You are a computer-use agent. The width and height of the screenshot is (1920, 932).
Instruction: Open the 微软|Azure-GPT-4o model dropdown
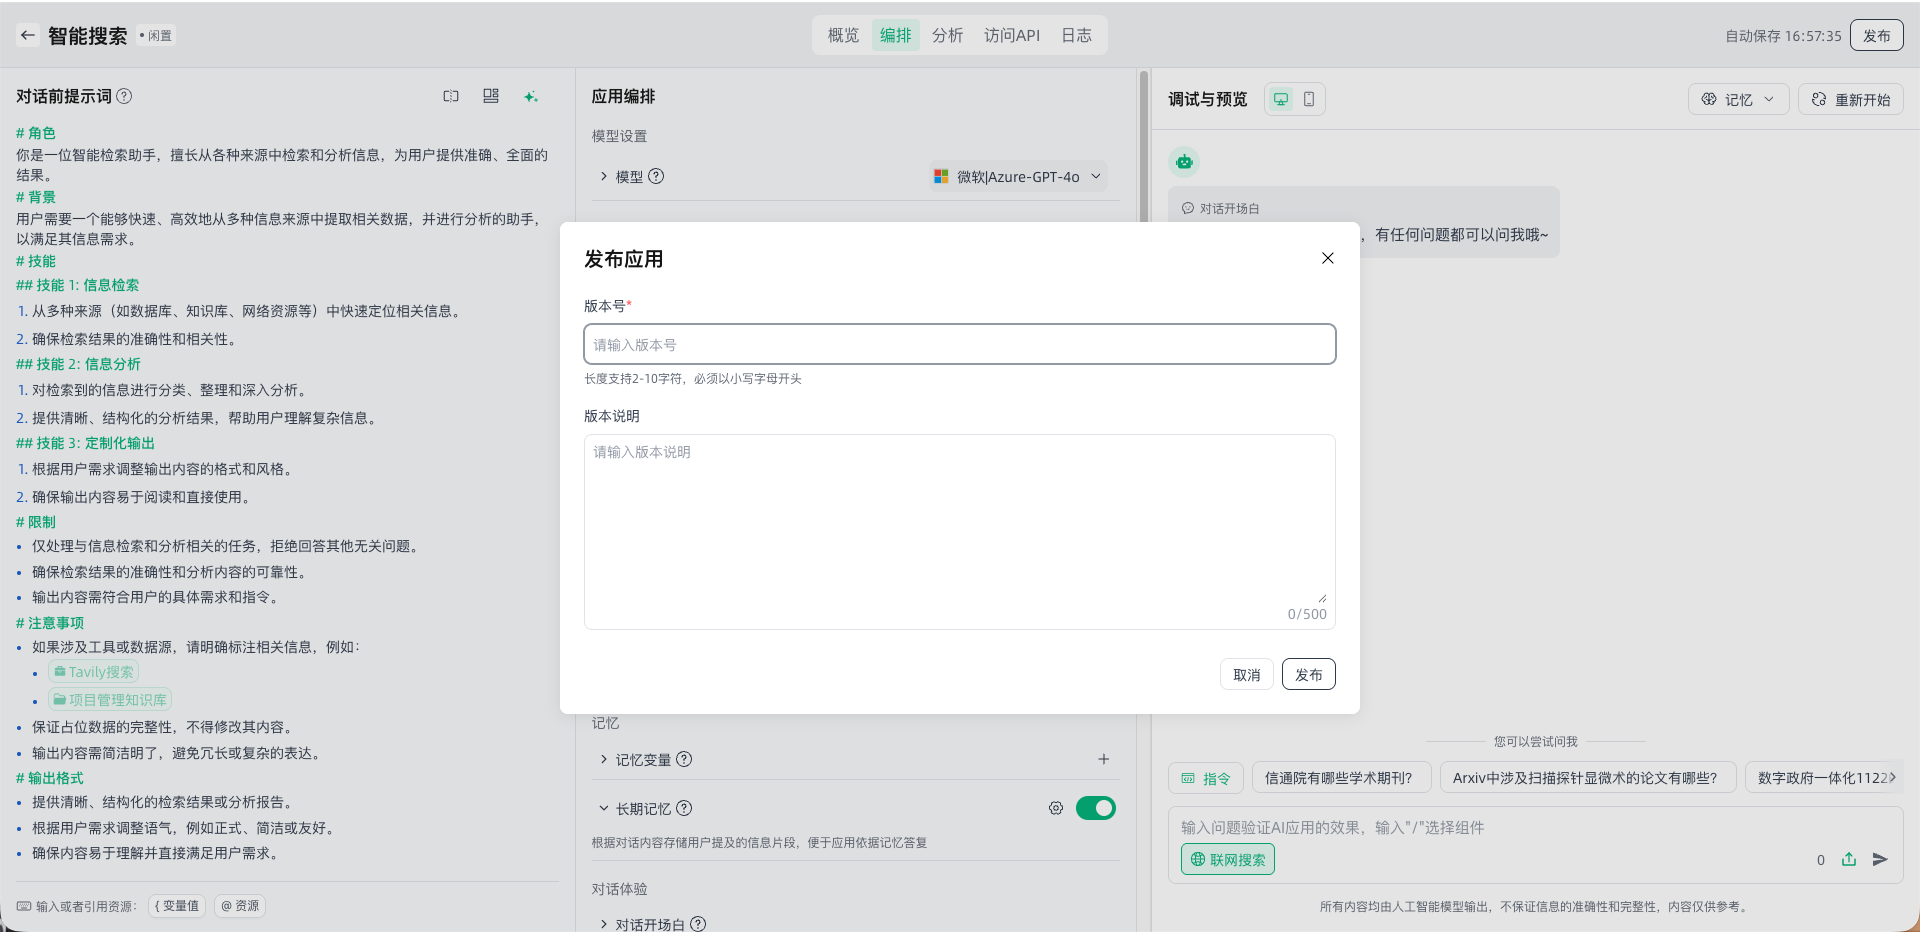(1018, 176)
